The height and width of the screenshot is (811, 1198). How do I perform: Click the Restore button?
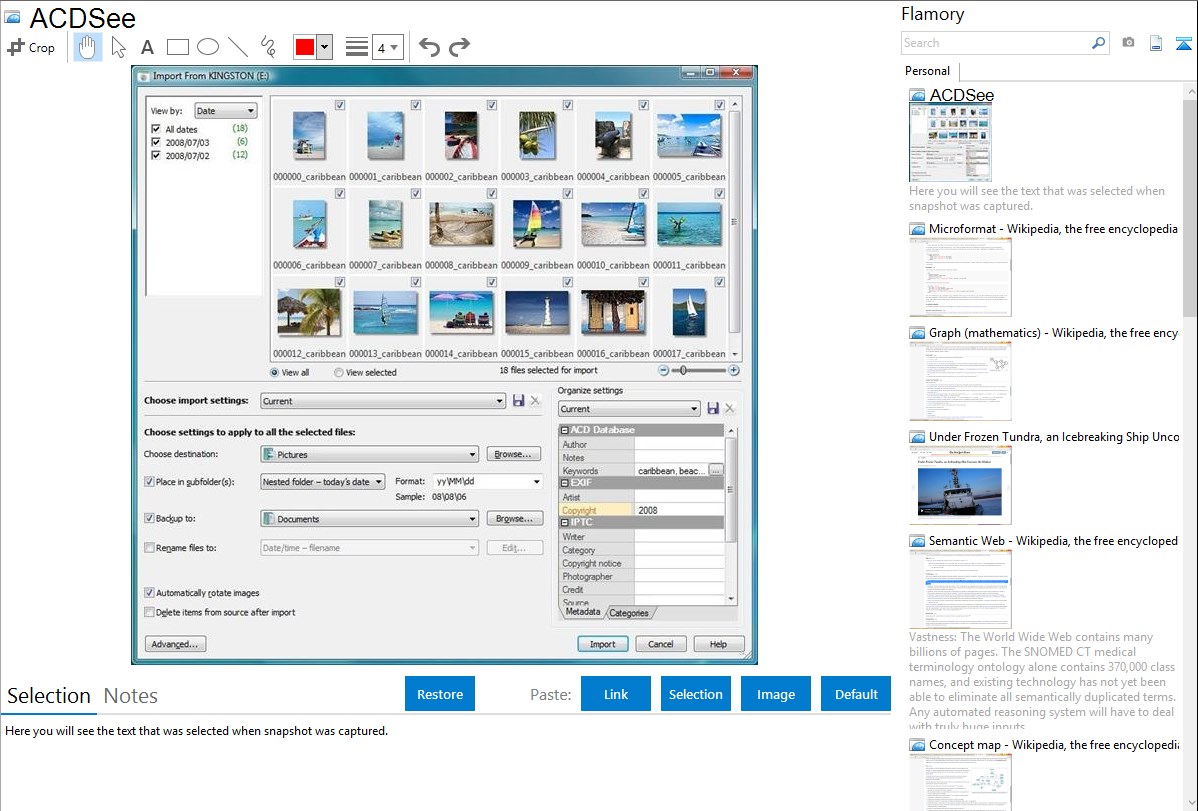[x=440, y=694]
